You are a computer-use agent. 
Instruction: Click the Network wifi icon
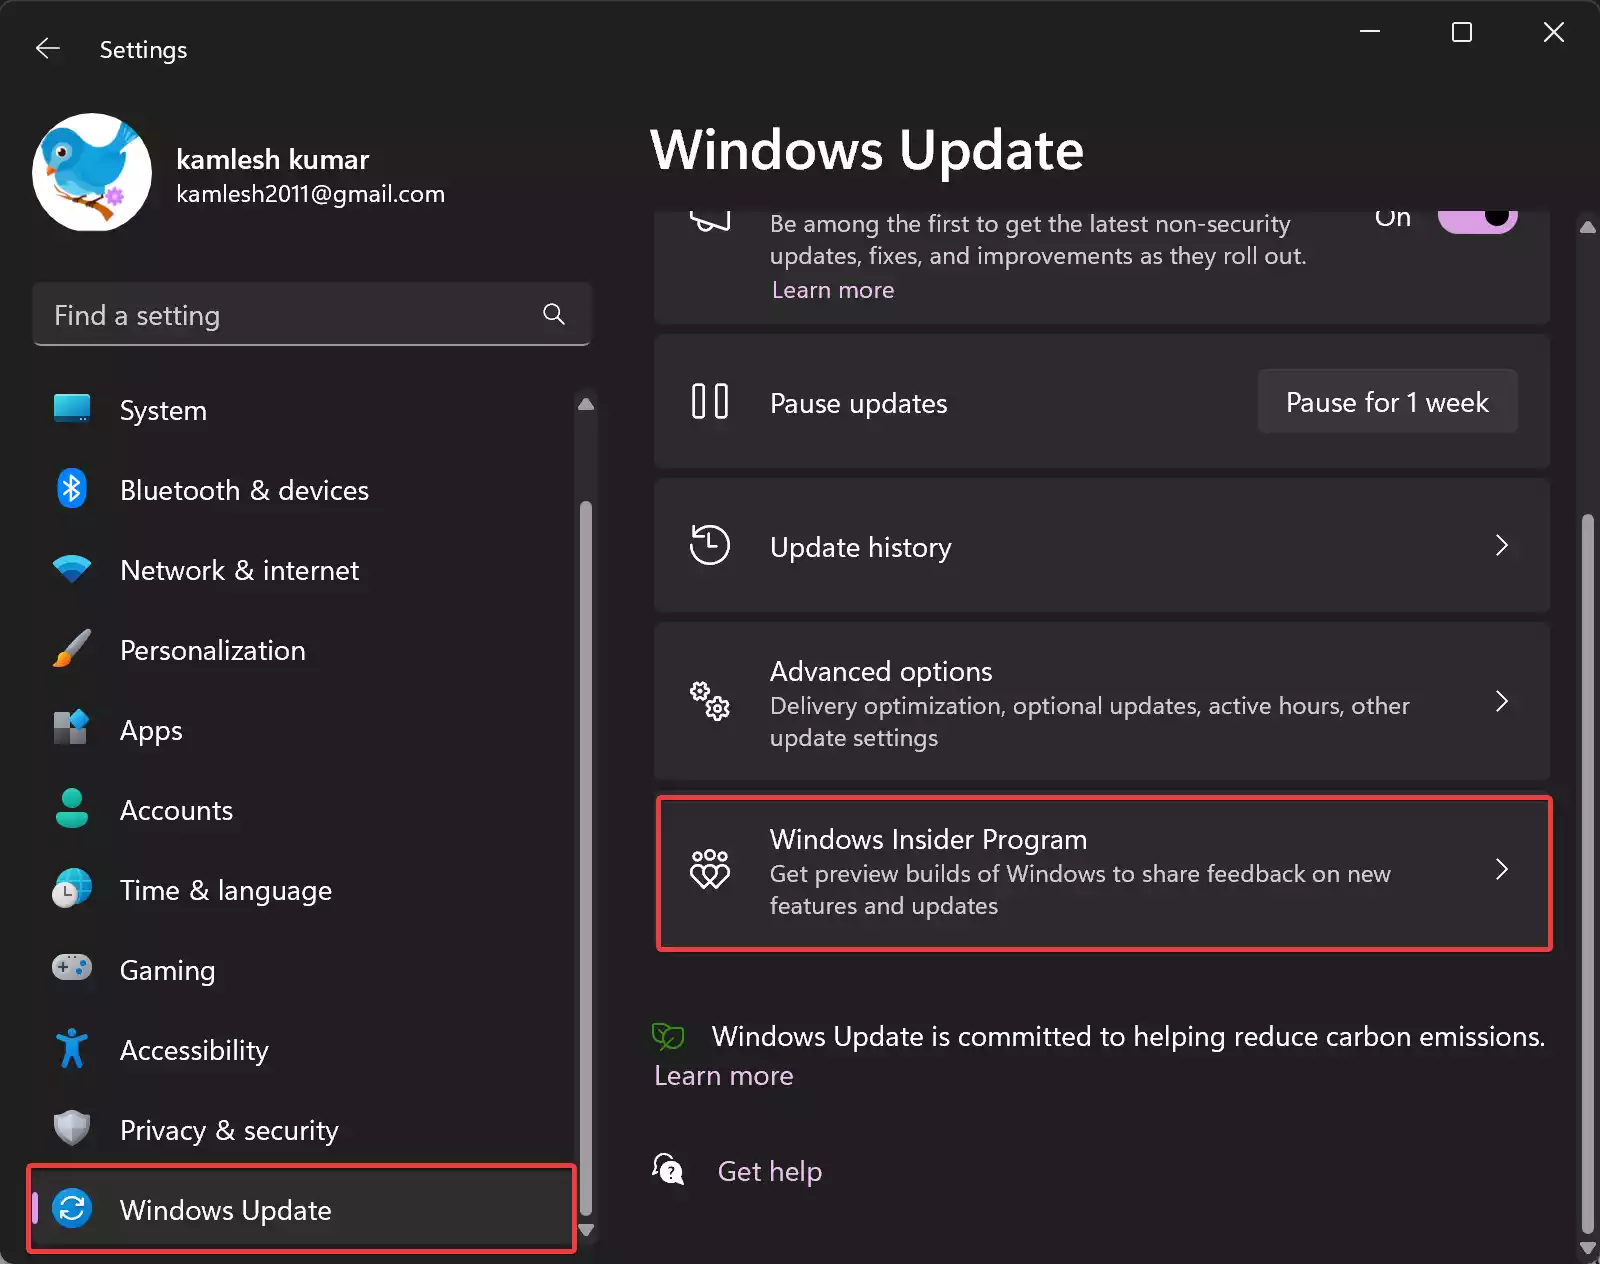[72, 569]
